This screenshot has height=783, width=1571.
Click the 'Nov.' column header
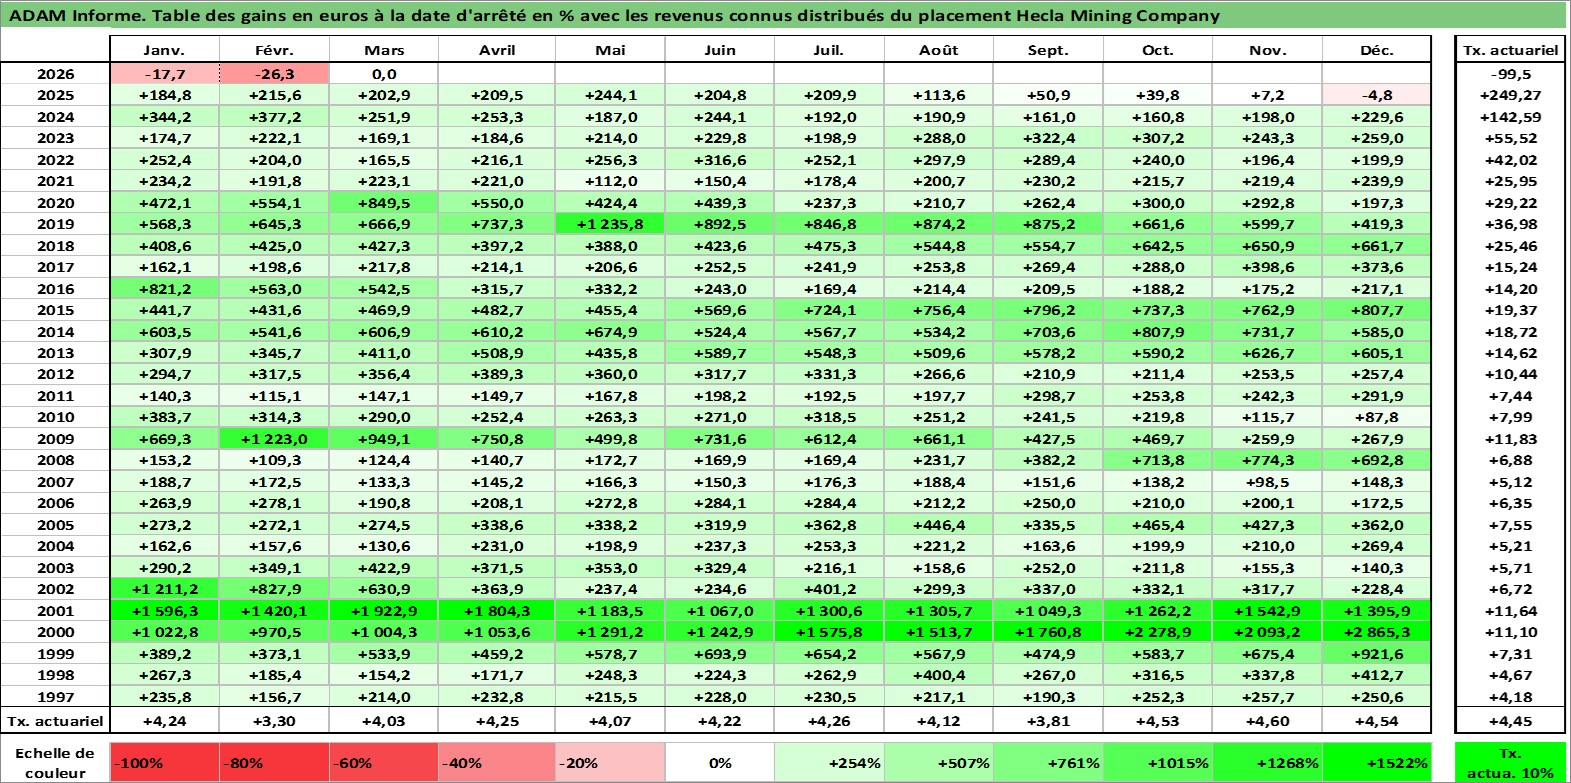point(1267,50)
